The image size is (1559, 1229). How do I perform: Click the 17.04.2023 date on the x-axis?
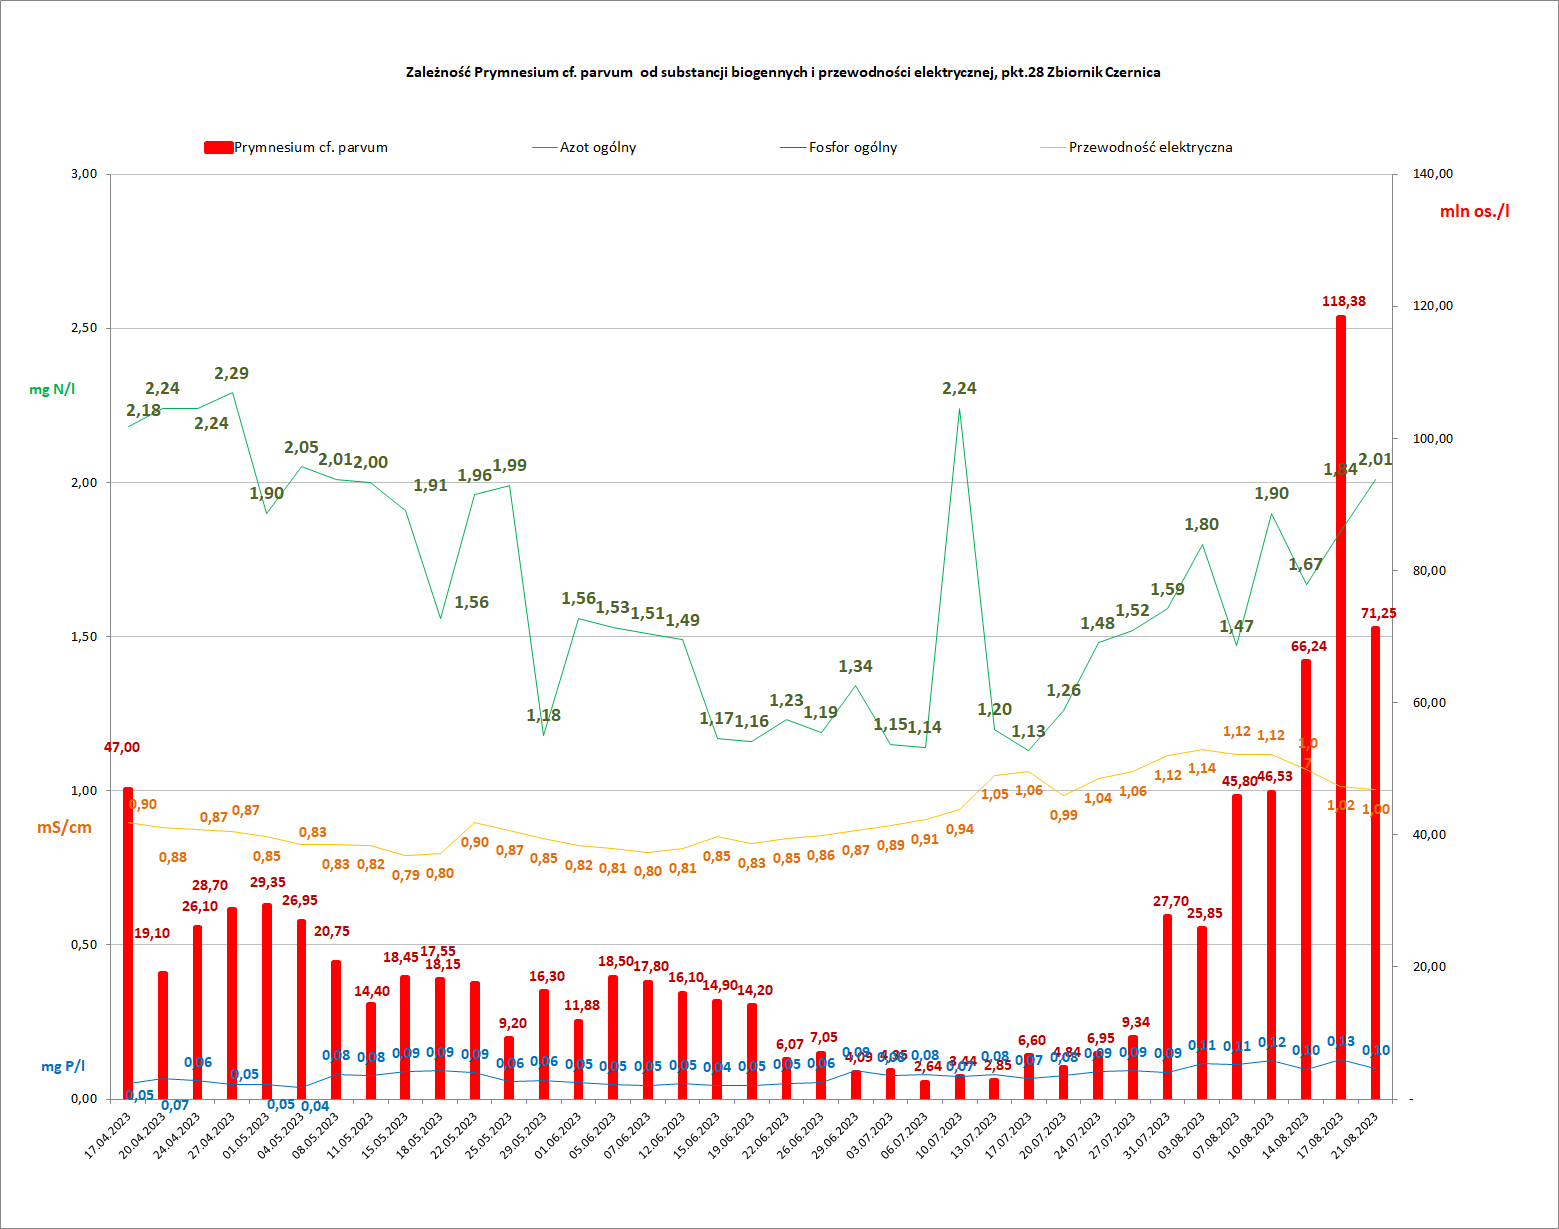pyautogui.click(x=109, y=1136)
